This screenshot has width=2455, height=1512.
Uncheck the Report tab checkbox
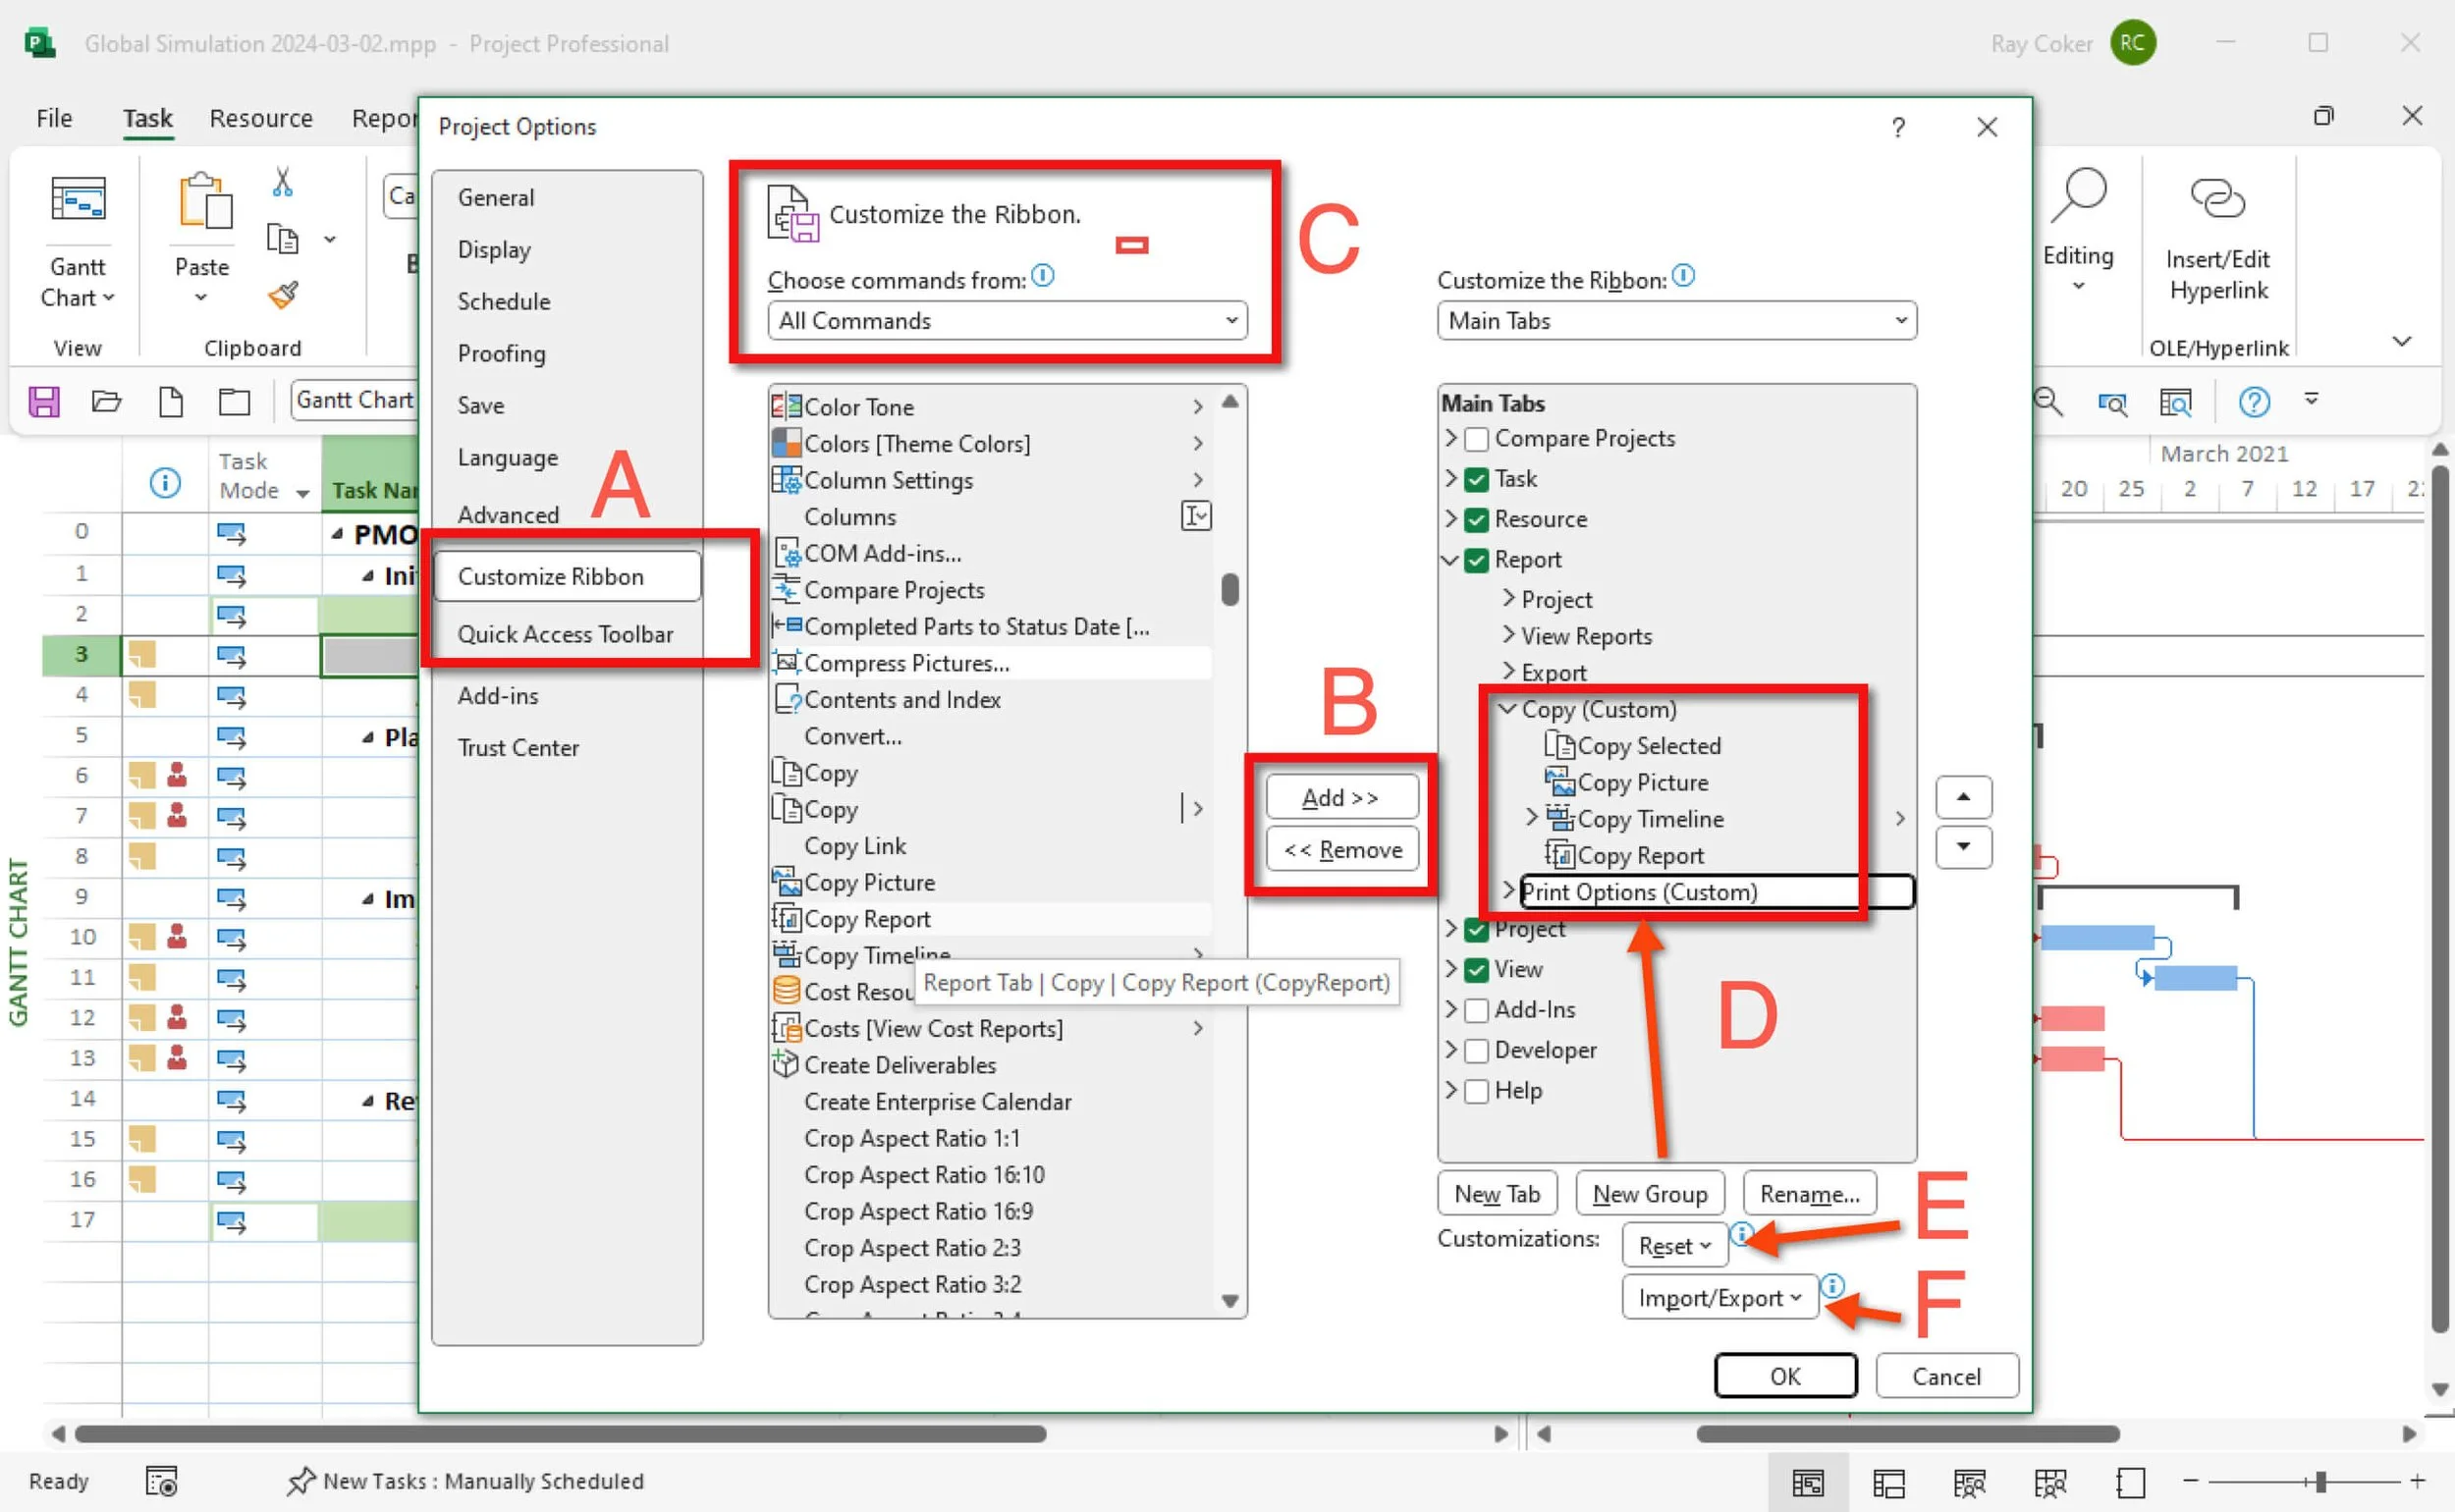1476,560
